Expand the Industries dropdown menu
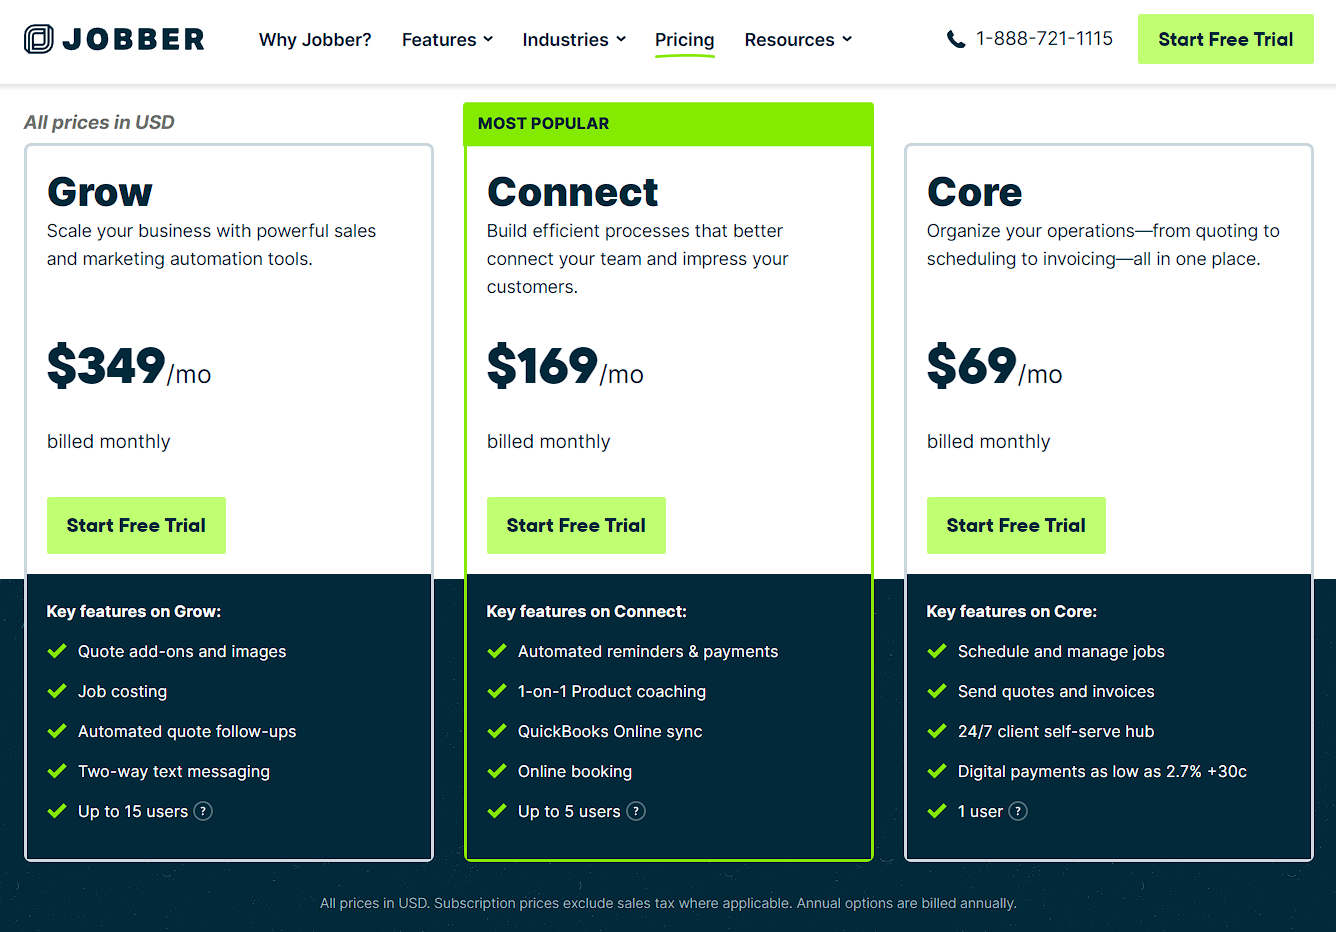The height and width of the screenshot is (932, 1336). click(574, 39)
